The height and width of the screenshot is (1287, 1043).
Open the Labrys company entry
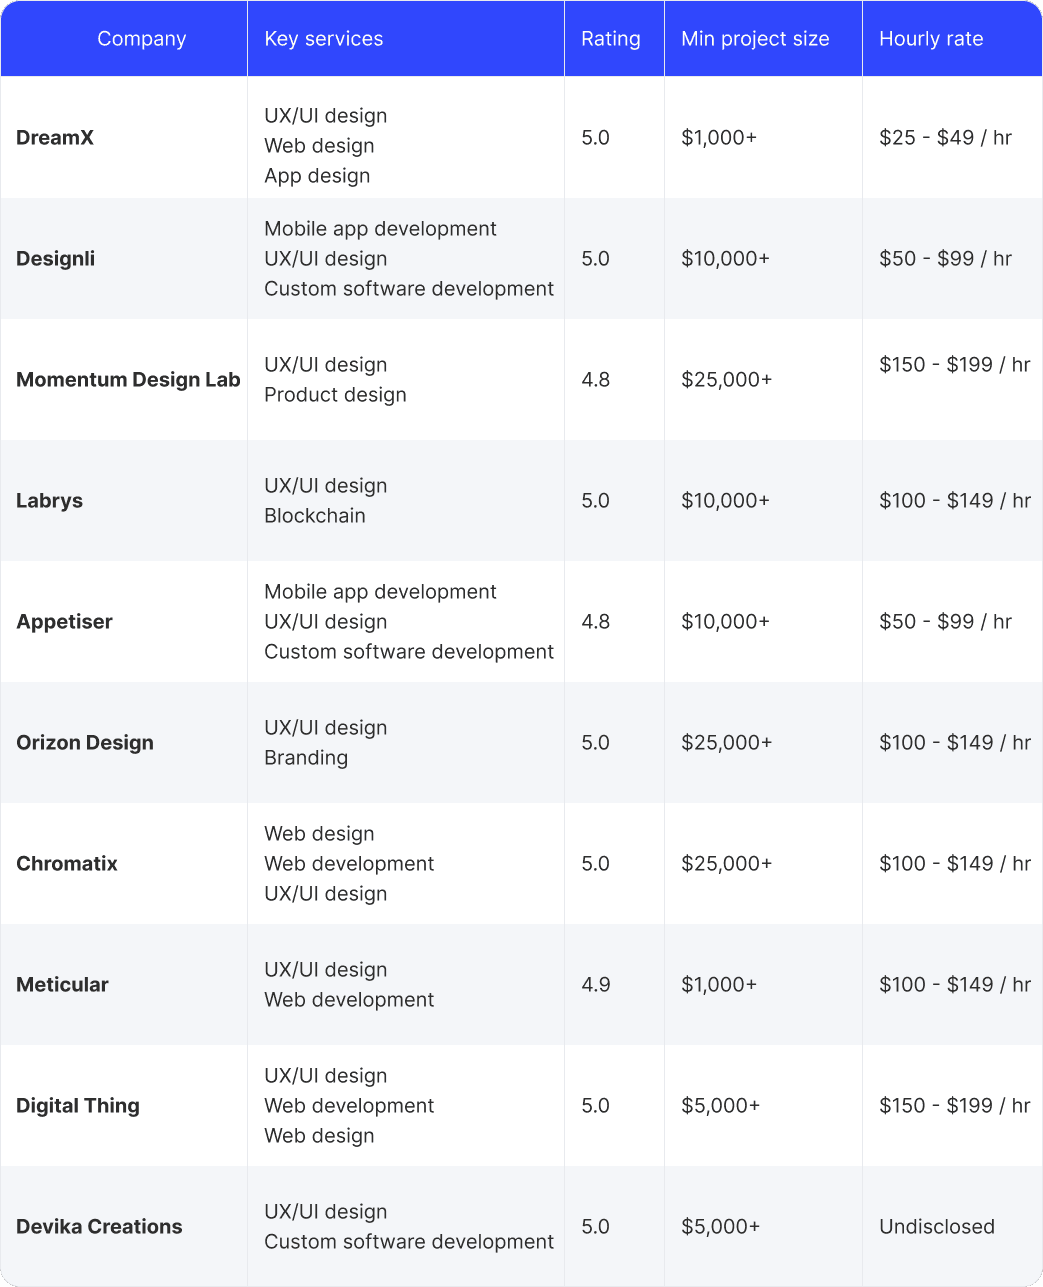click(50, 501)
